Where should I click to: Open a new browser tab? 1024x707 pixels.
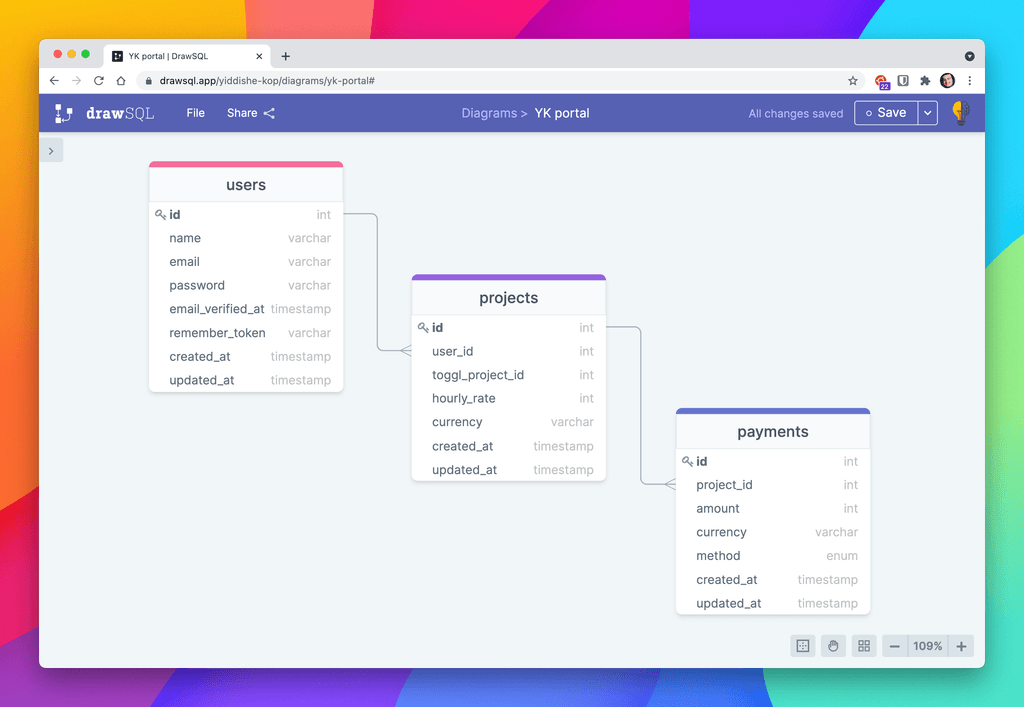[x=285, y=56]
